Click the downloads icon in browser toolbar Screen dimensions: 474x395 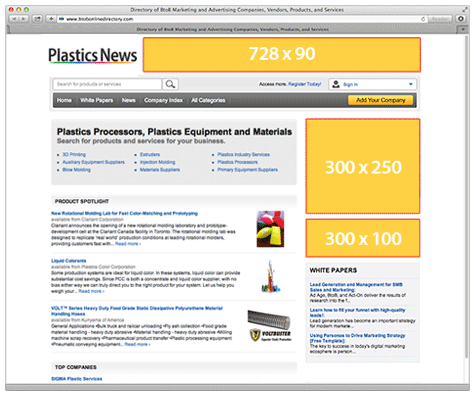[x=461, y=19]
